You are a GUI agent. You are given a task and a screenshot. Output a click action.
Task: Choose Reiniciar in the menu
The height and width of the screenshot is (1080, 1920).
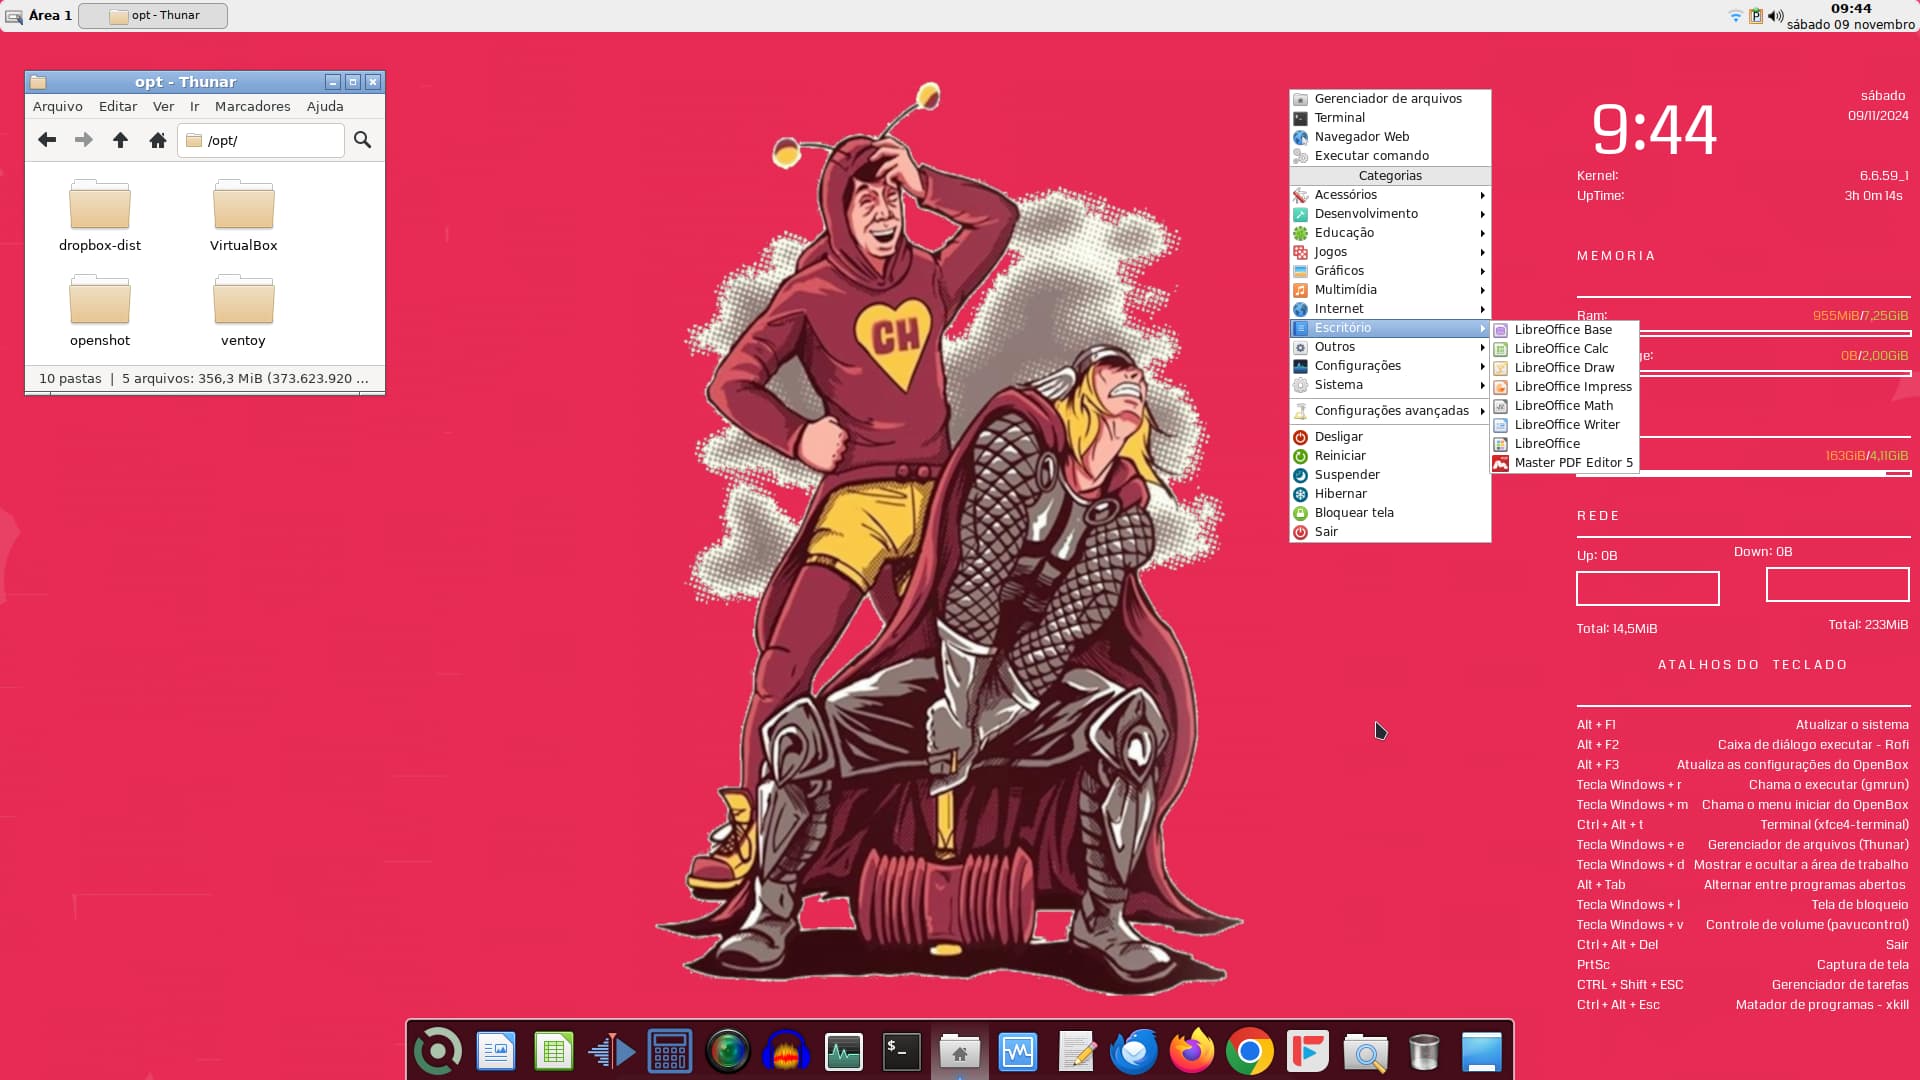click(x=1339, y=456)
